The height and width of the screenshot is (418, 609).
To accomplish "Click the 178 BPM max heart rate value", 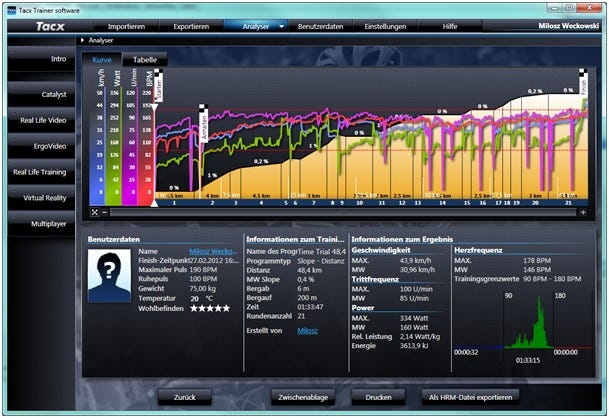I will (537, 261).
